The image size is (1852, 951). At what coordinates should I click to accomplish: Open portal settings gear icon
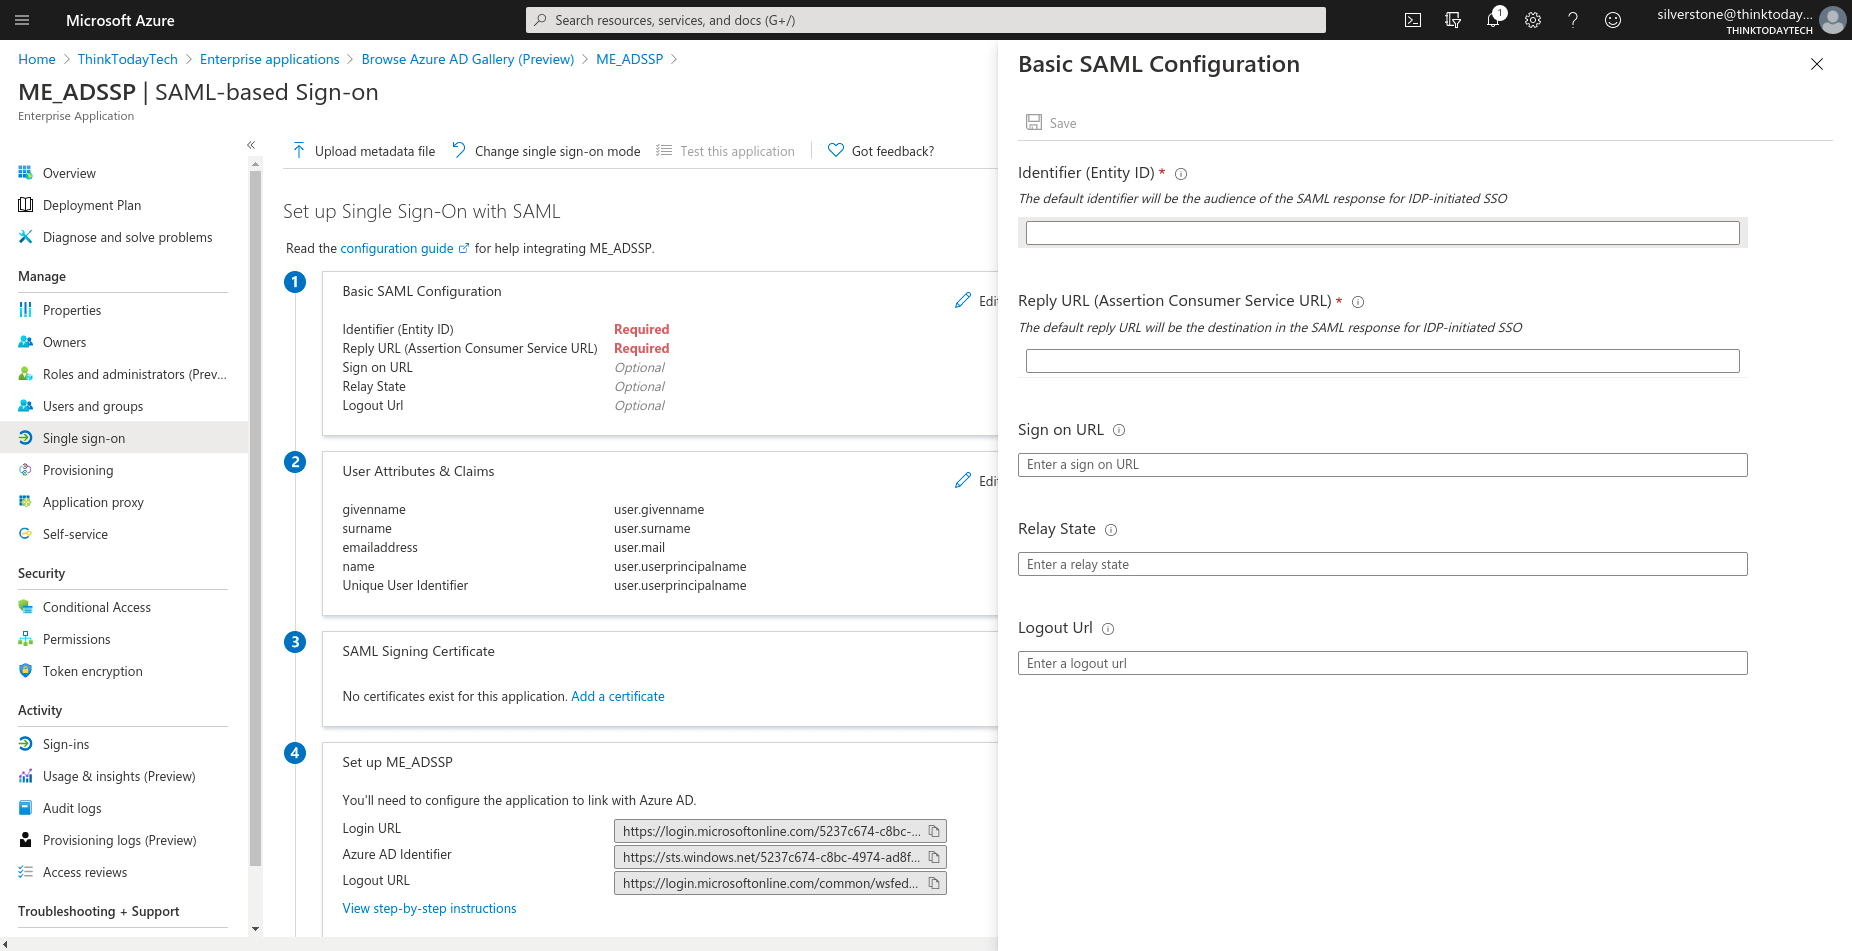pos(1533,20)
